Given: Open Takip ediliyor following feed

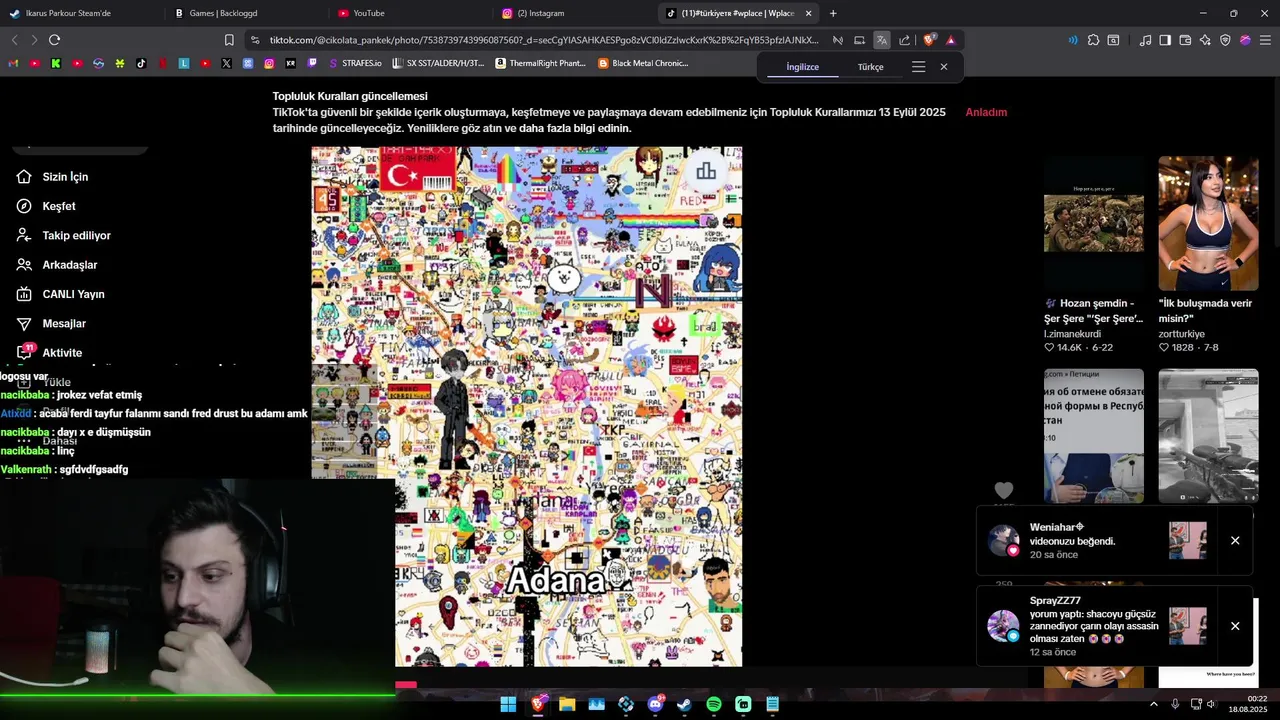Looking at the screenshot, I should 63,235.
